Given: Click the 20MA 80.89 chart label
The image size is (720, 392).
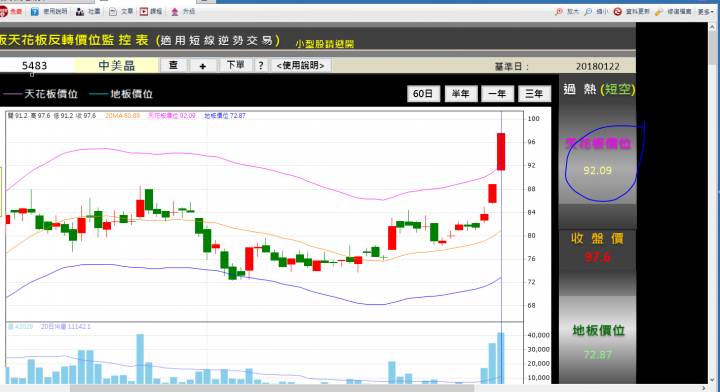Looking at the screenshot, I should pos(123,116).
